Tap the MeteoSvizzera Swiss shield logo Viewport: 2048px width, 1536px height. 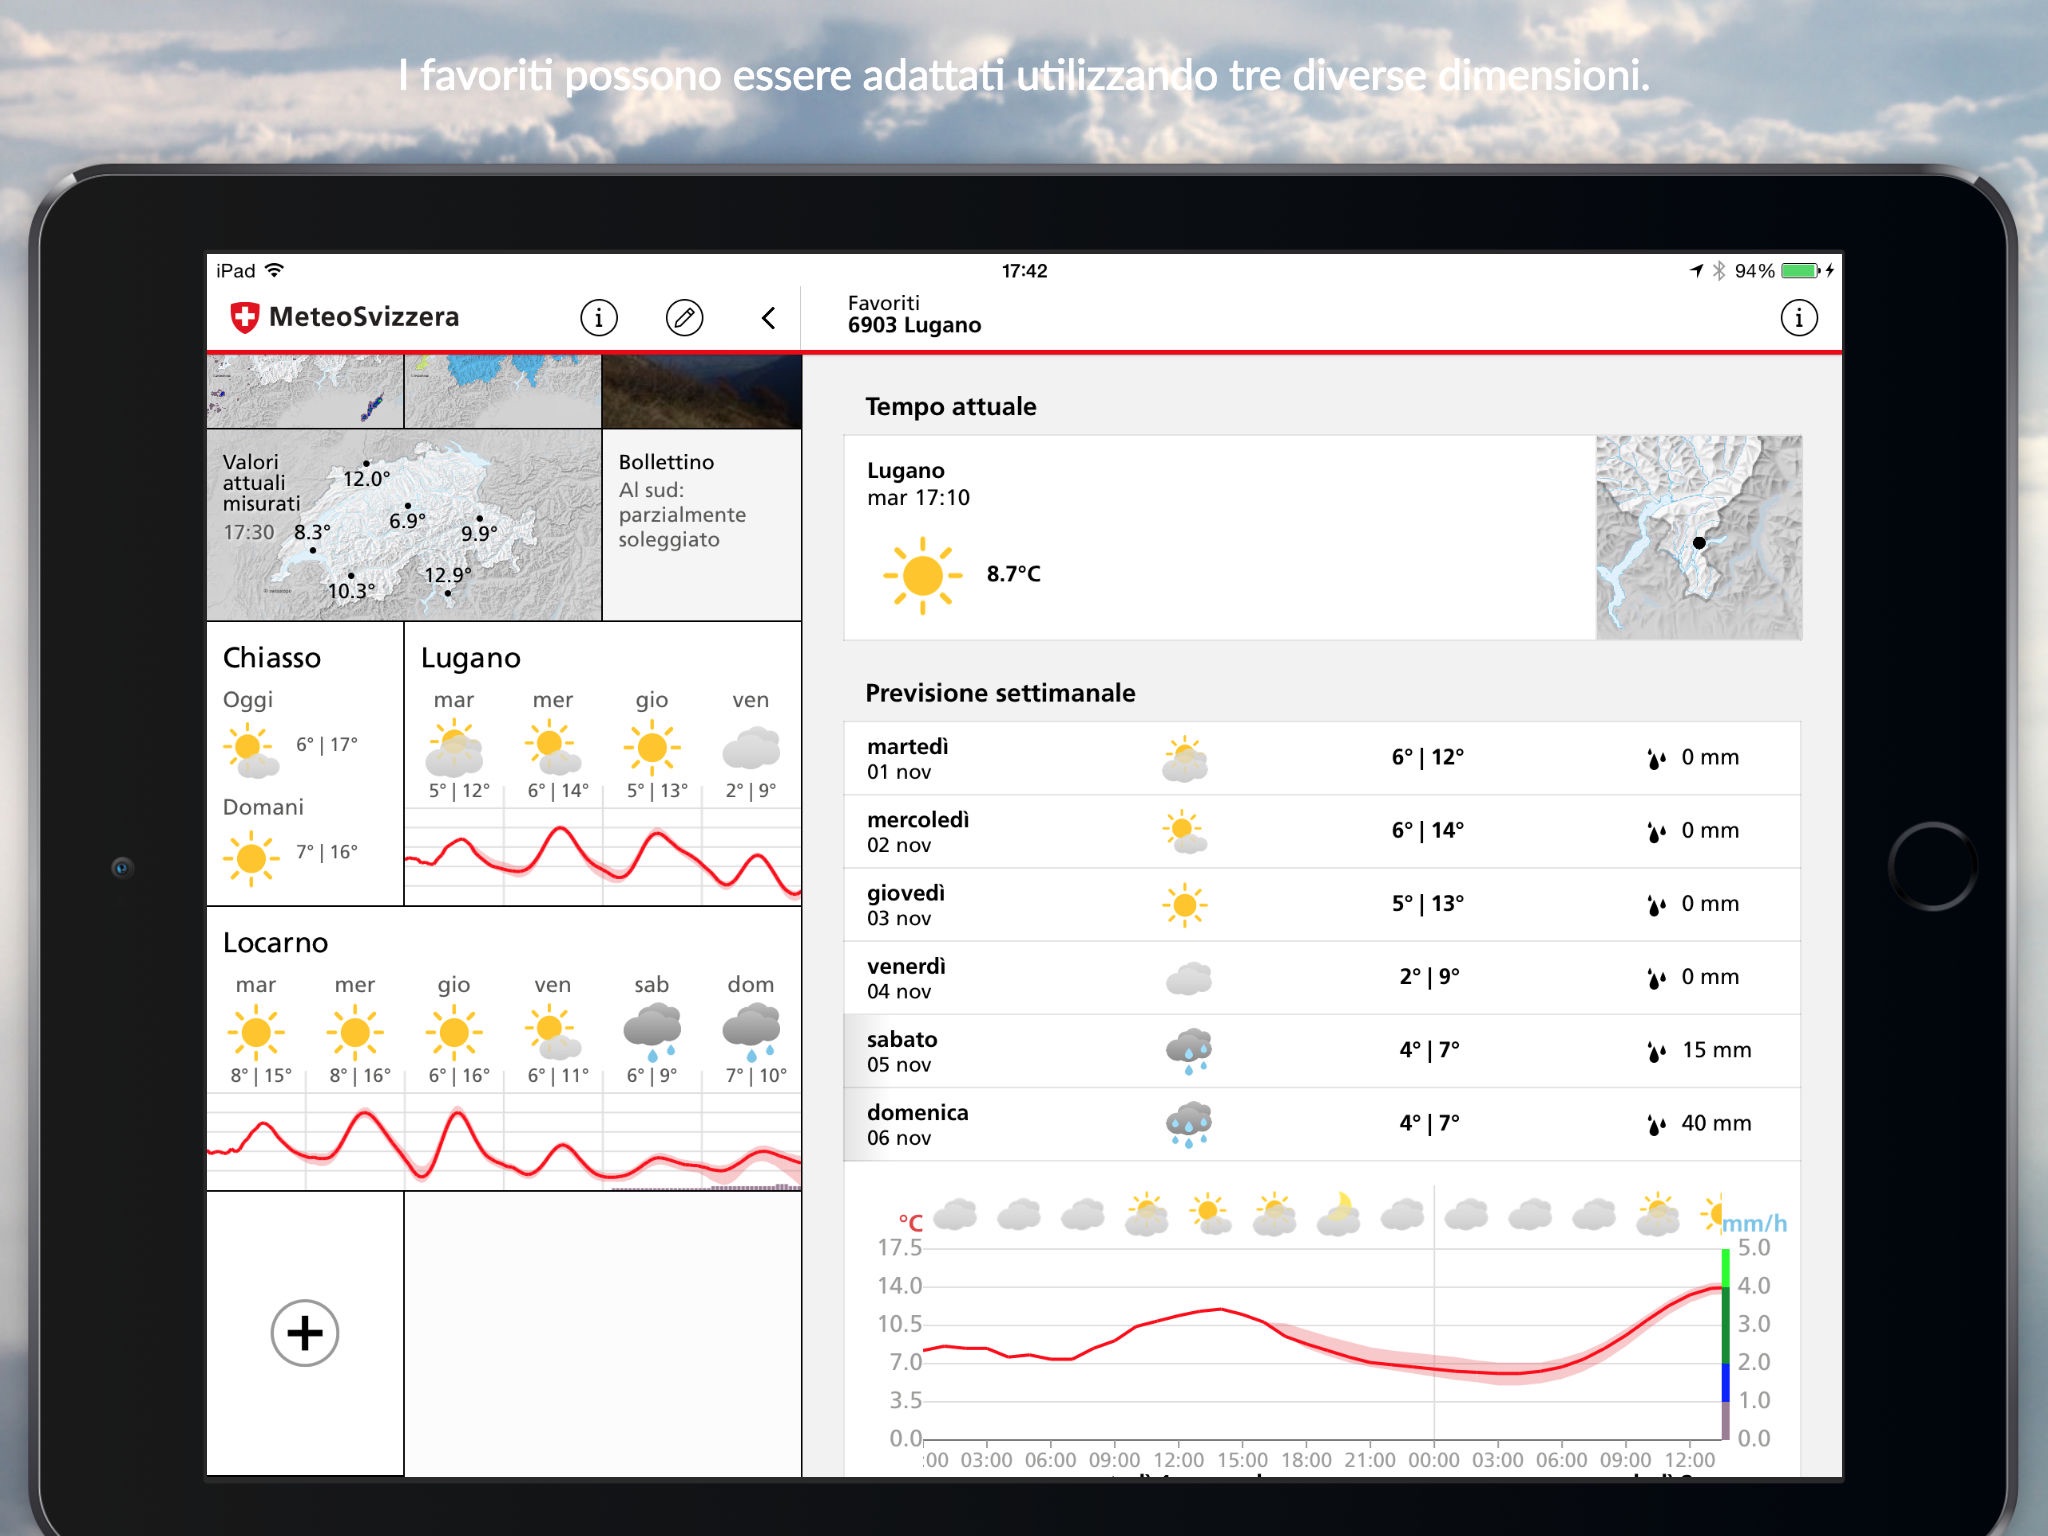(245, 317)
